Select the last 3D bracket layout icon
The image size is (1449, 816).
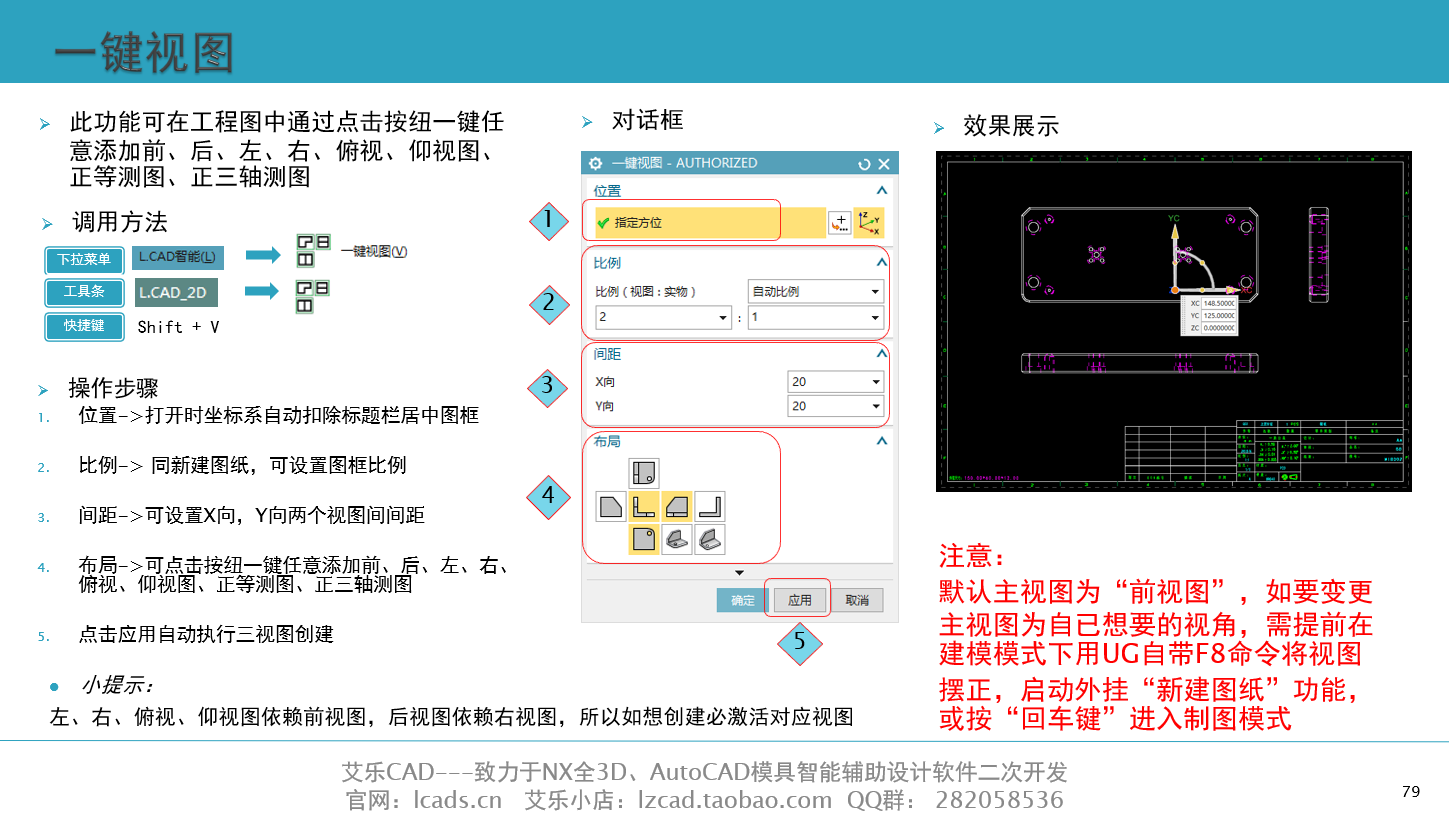click(710, 539)
